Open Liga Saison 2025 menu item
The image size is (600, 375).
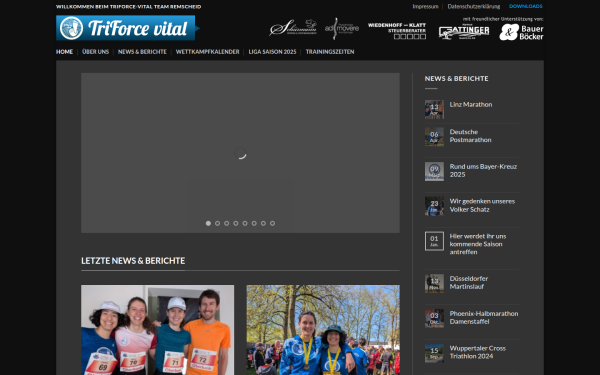(272, 52)
